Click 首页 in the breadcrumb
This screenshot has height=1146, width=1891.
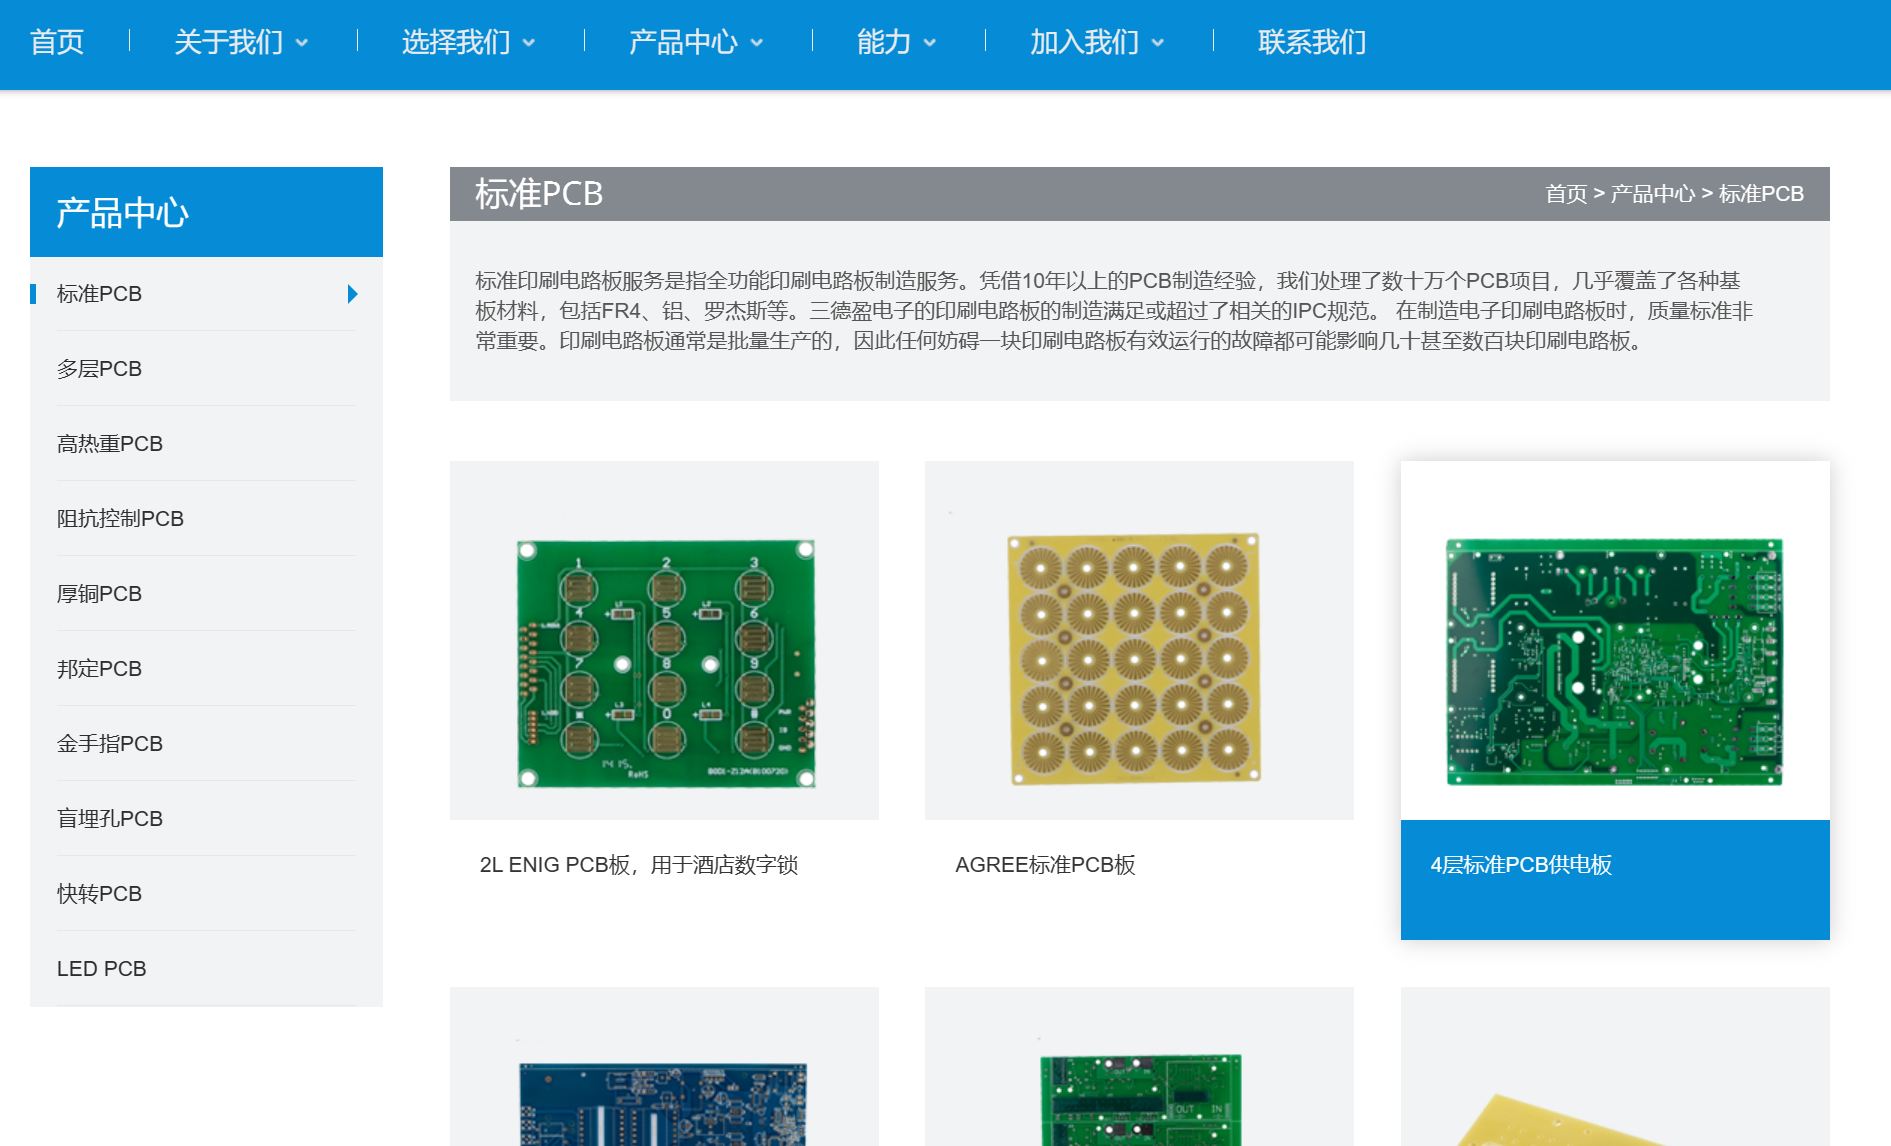[1566, 194]
